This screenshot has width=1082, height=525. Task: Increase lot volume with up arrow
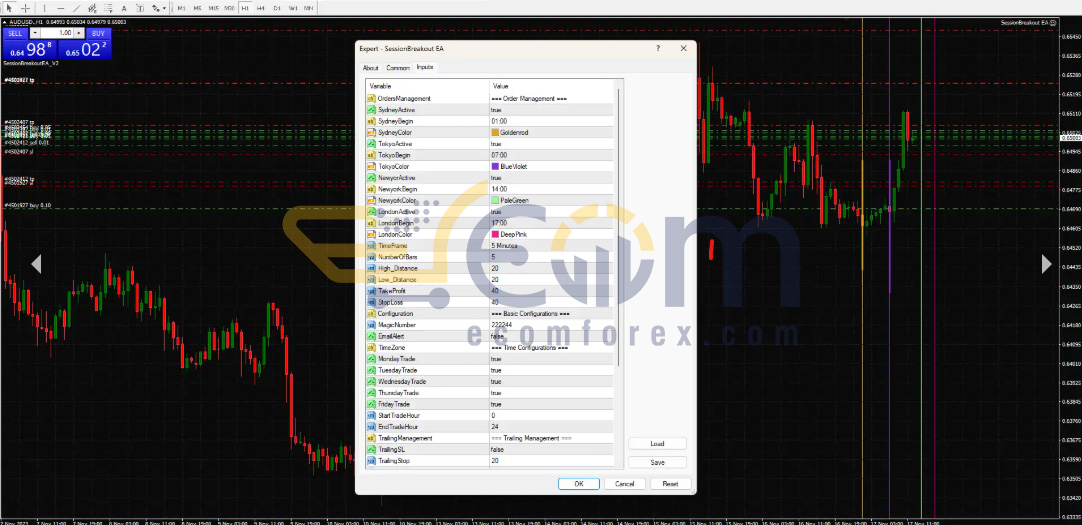click(x=79, y=32)
